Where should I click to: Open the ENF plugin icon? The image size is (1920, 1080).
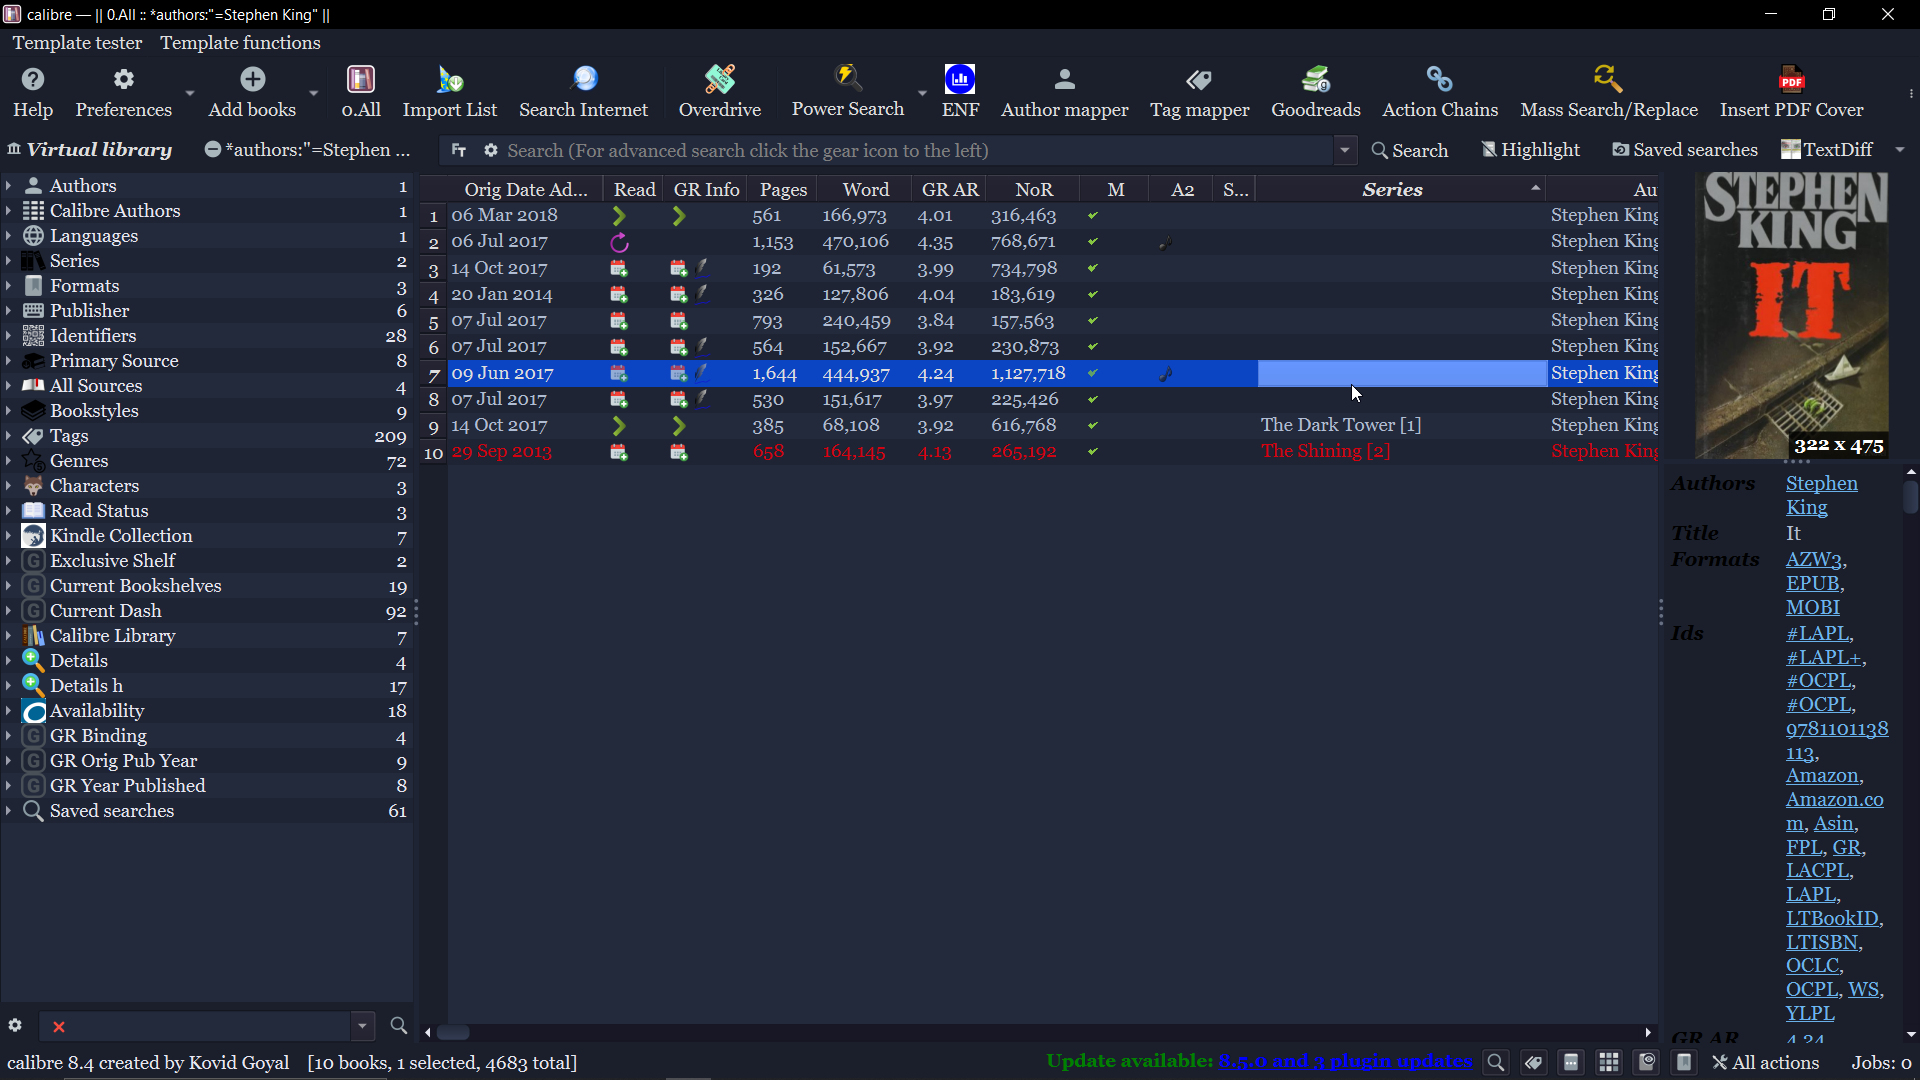(x=960, y=91)
